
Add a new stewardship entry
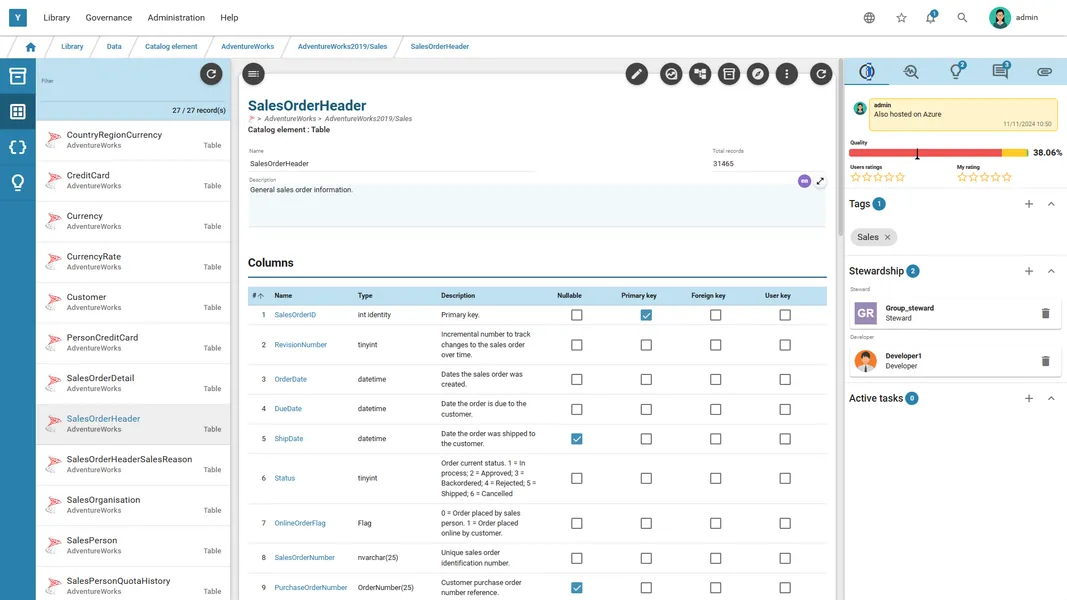(1029, 271)
